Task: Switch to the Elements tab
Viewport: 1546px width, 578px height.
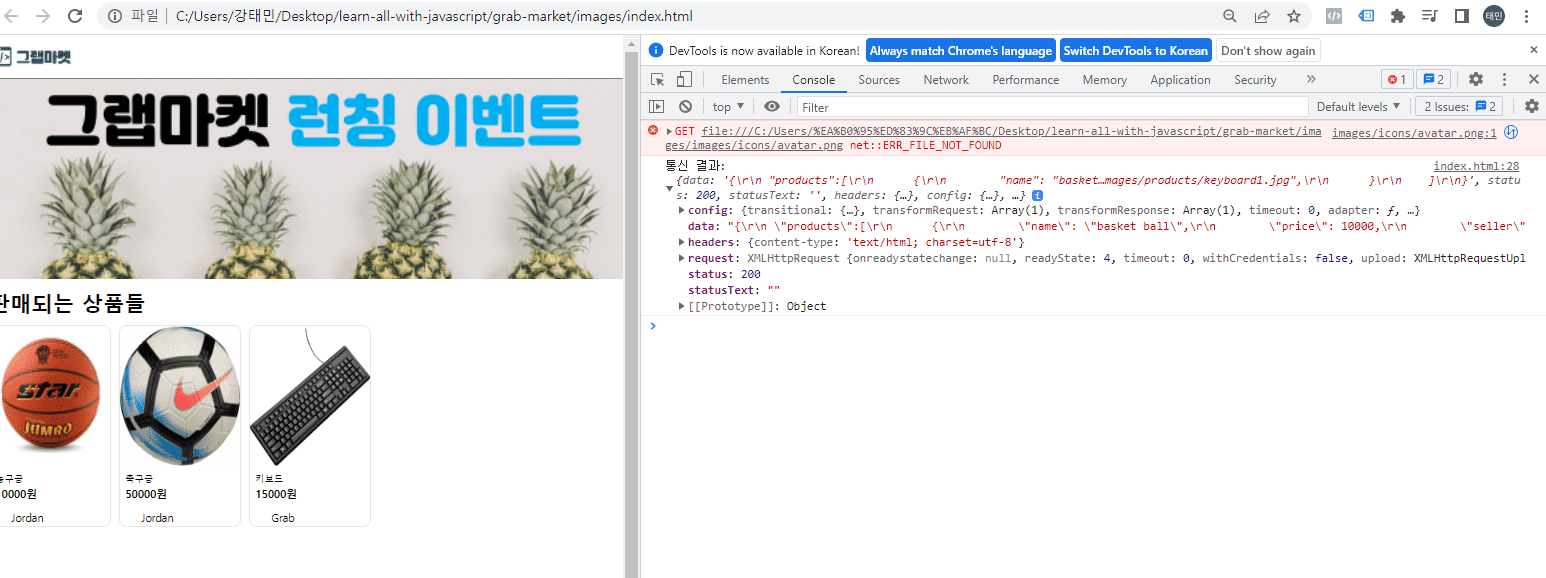Action: 745,80
